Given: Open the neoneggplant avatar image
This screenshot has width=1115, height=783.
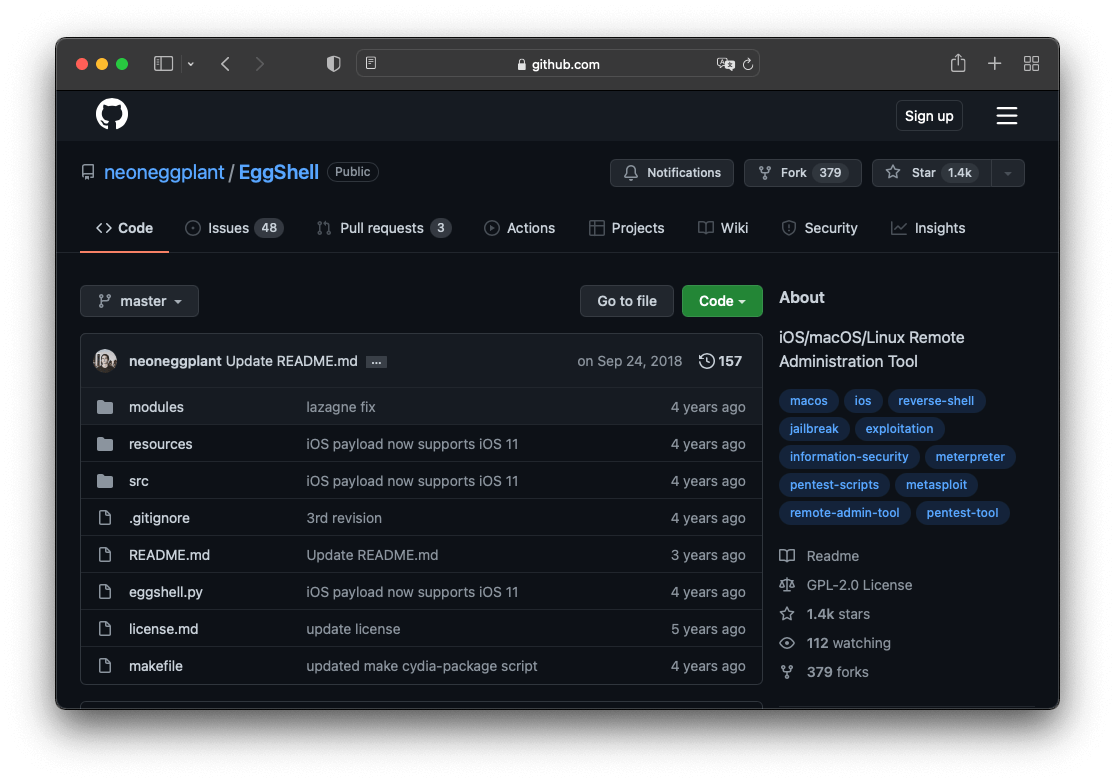Looking at the screenshot, I should pyautogui.click(x=105, y=361).
